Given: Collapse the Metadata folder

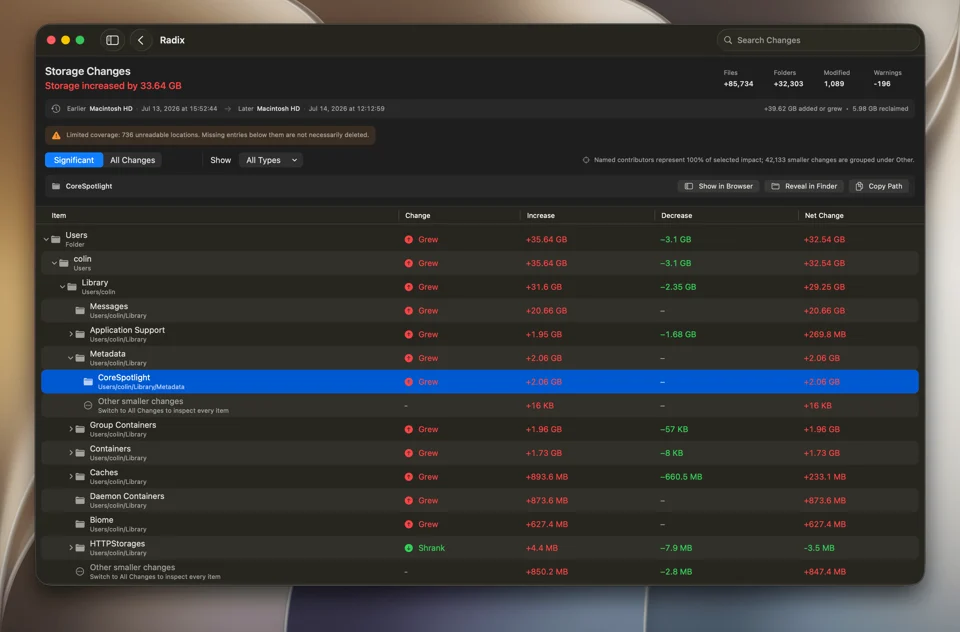Looking at the screenshot, I should pos(70,358).
